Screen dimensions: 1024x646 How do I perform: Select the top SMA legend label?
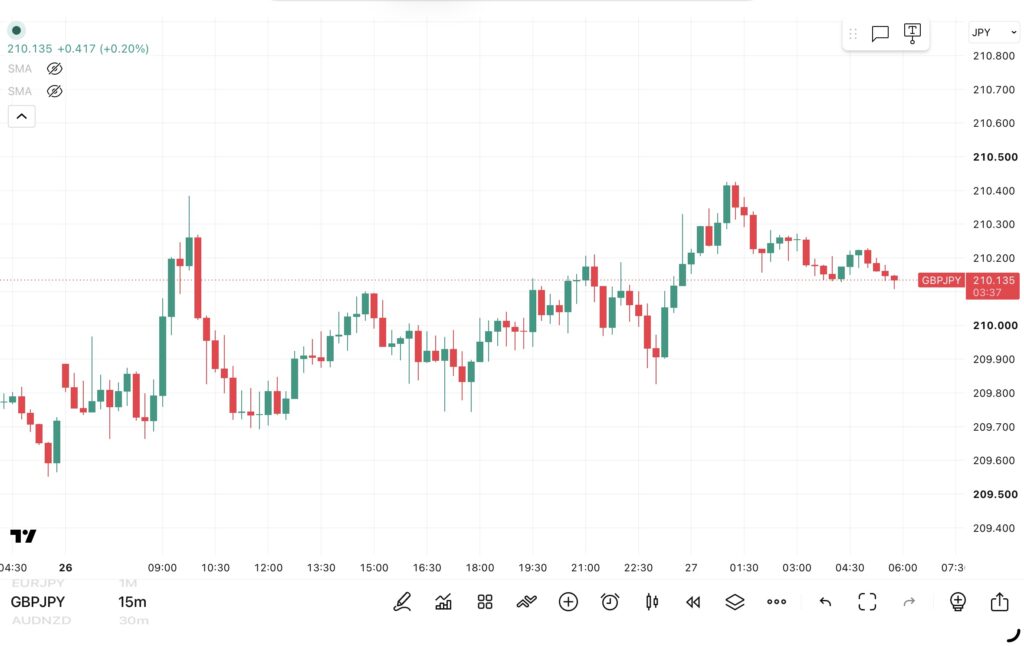pyautogui.click(x=20, y=69)
